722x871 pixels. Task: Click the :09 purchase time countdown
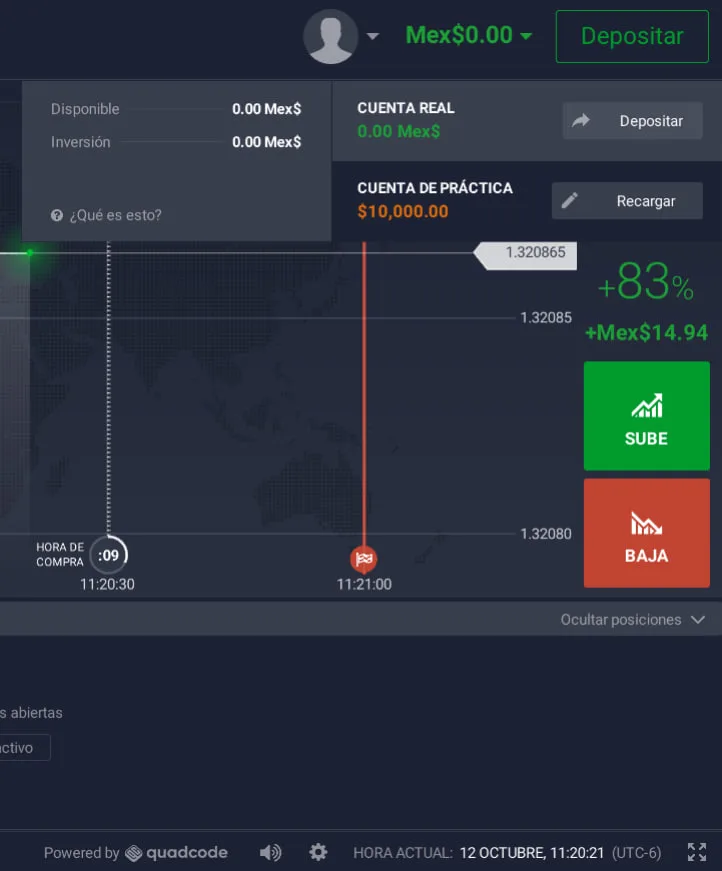pos(108,555)
